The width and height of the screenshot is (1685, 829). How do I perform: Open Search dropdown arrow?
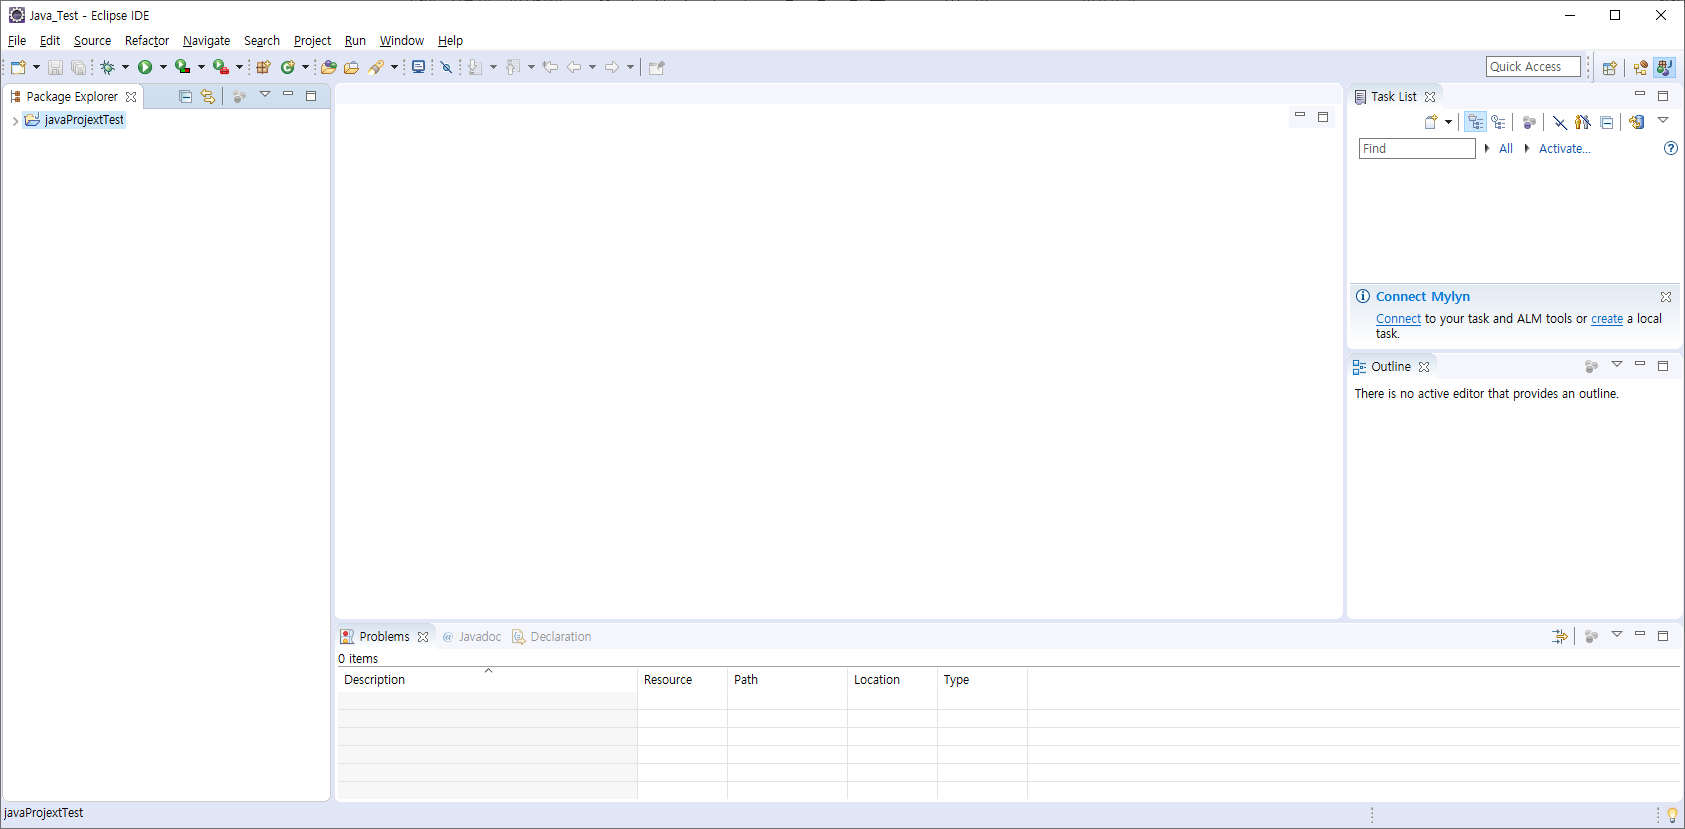pyautogui.click(x=394, y=67)
